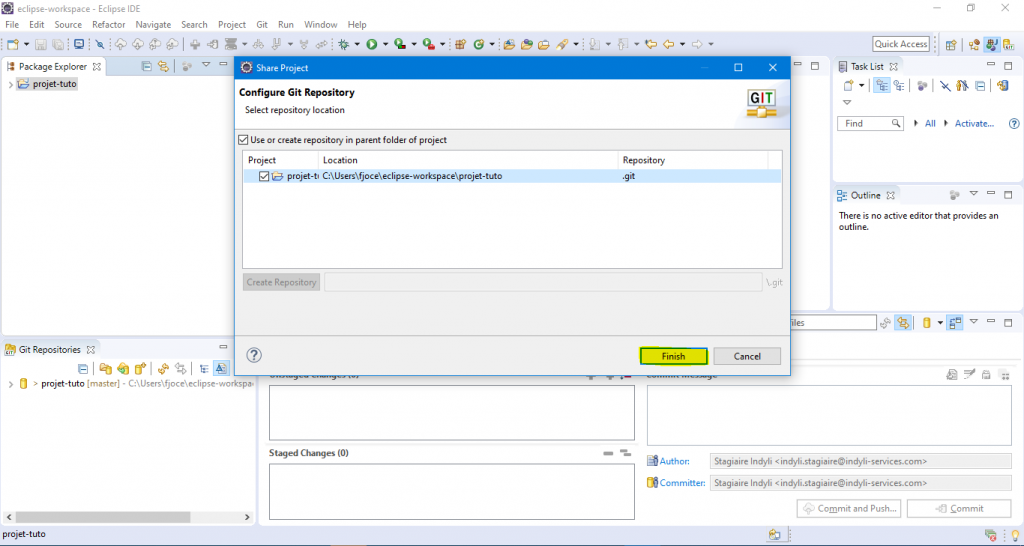The image size is (1024, 546).
Task: Open Task List view menu triangle
Action: (x=847, y=103)
